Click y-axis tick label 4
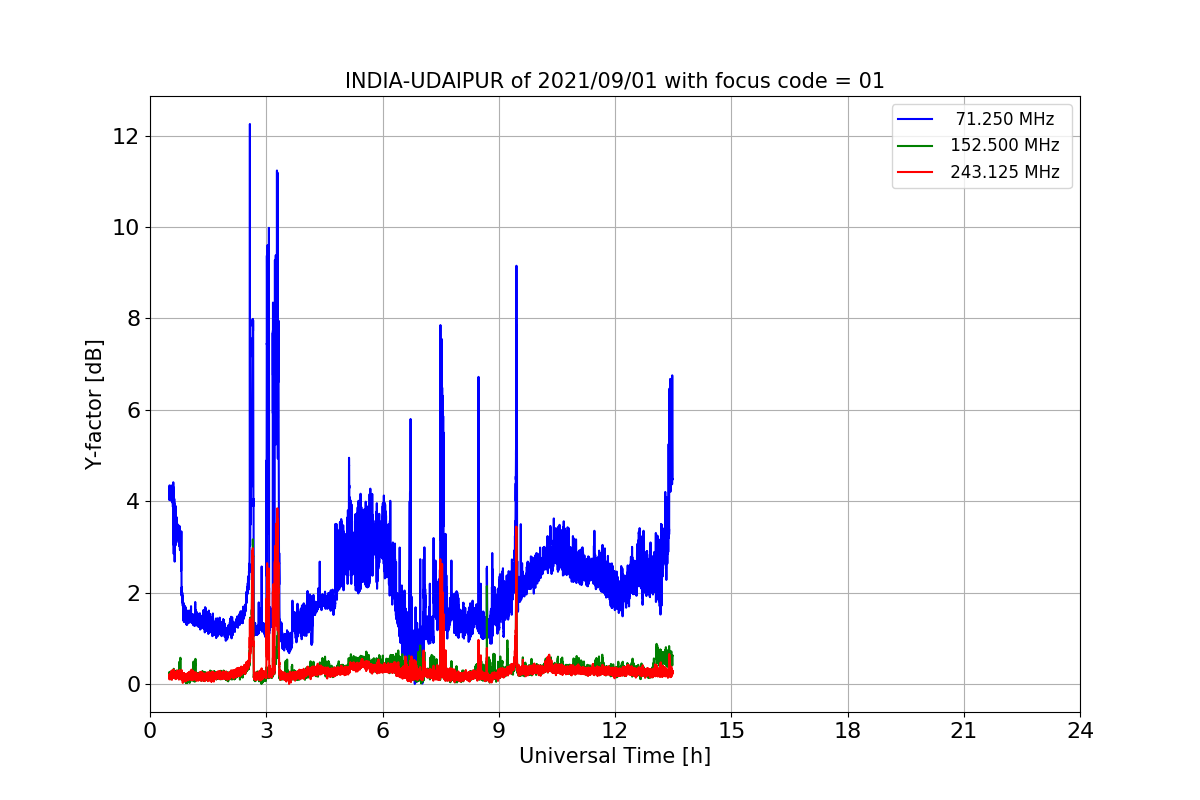This screenshot has width=1200, height=800. tap(132, 502)
